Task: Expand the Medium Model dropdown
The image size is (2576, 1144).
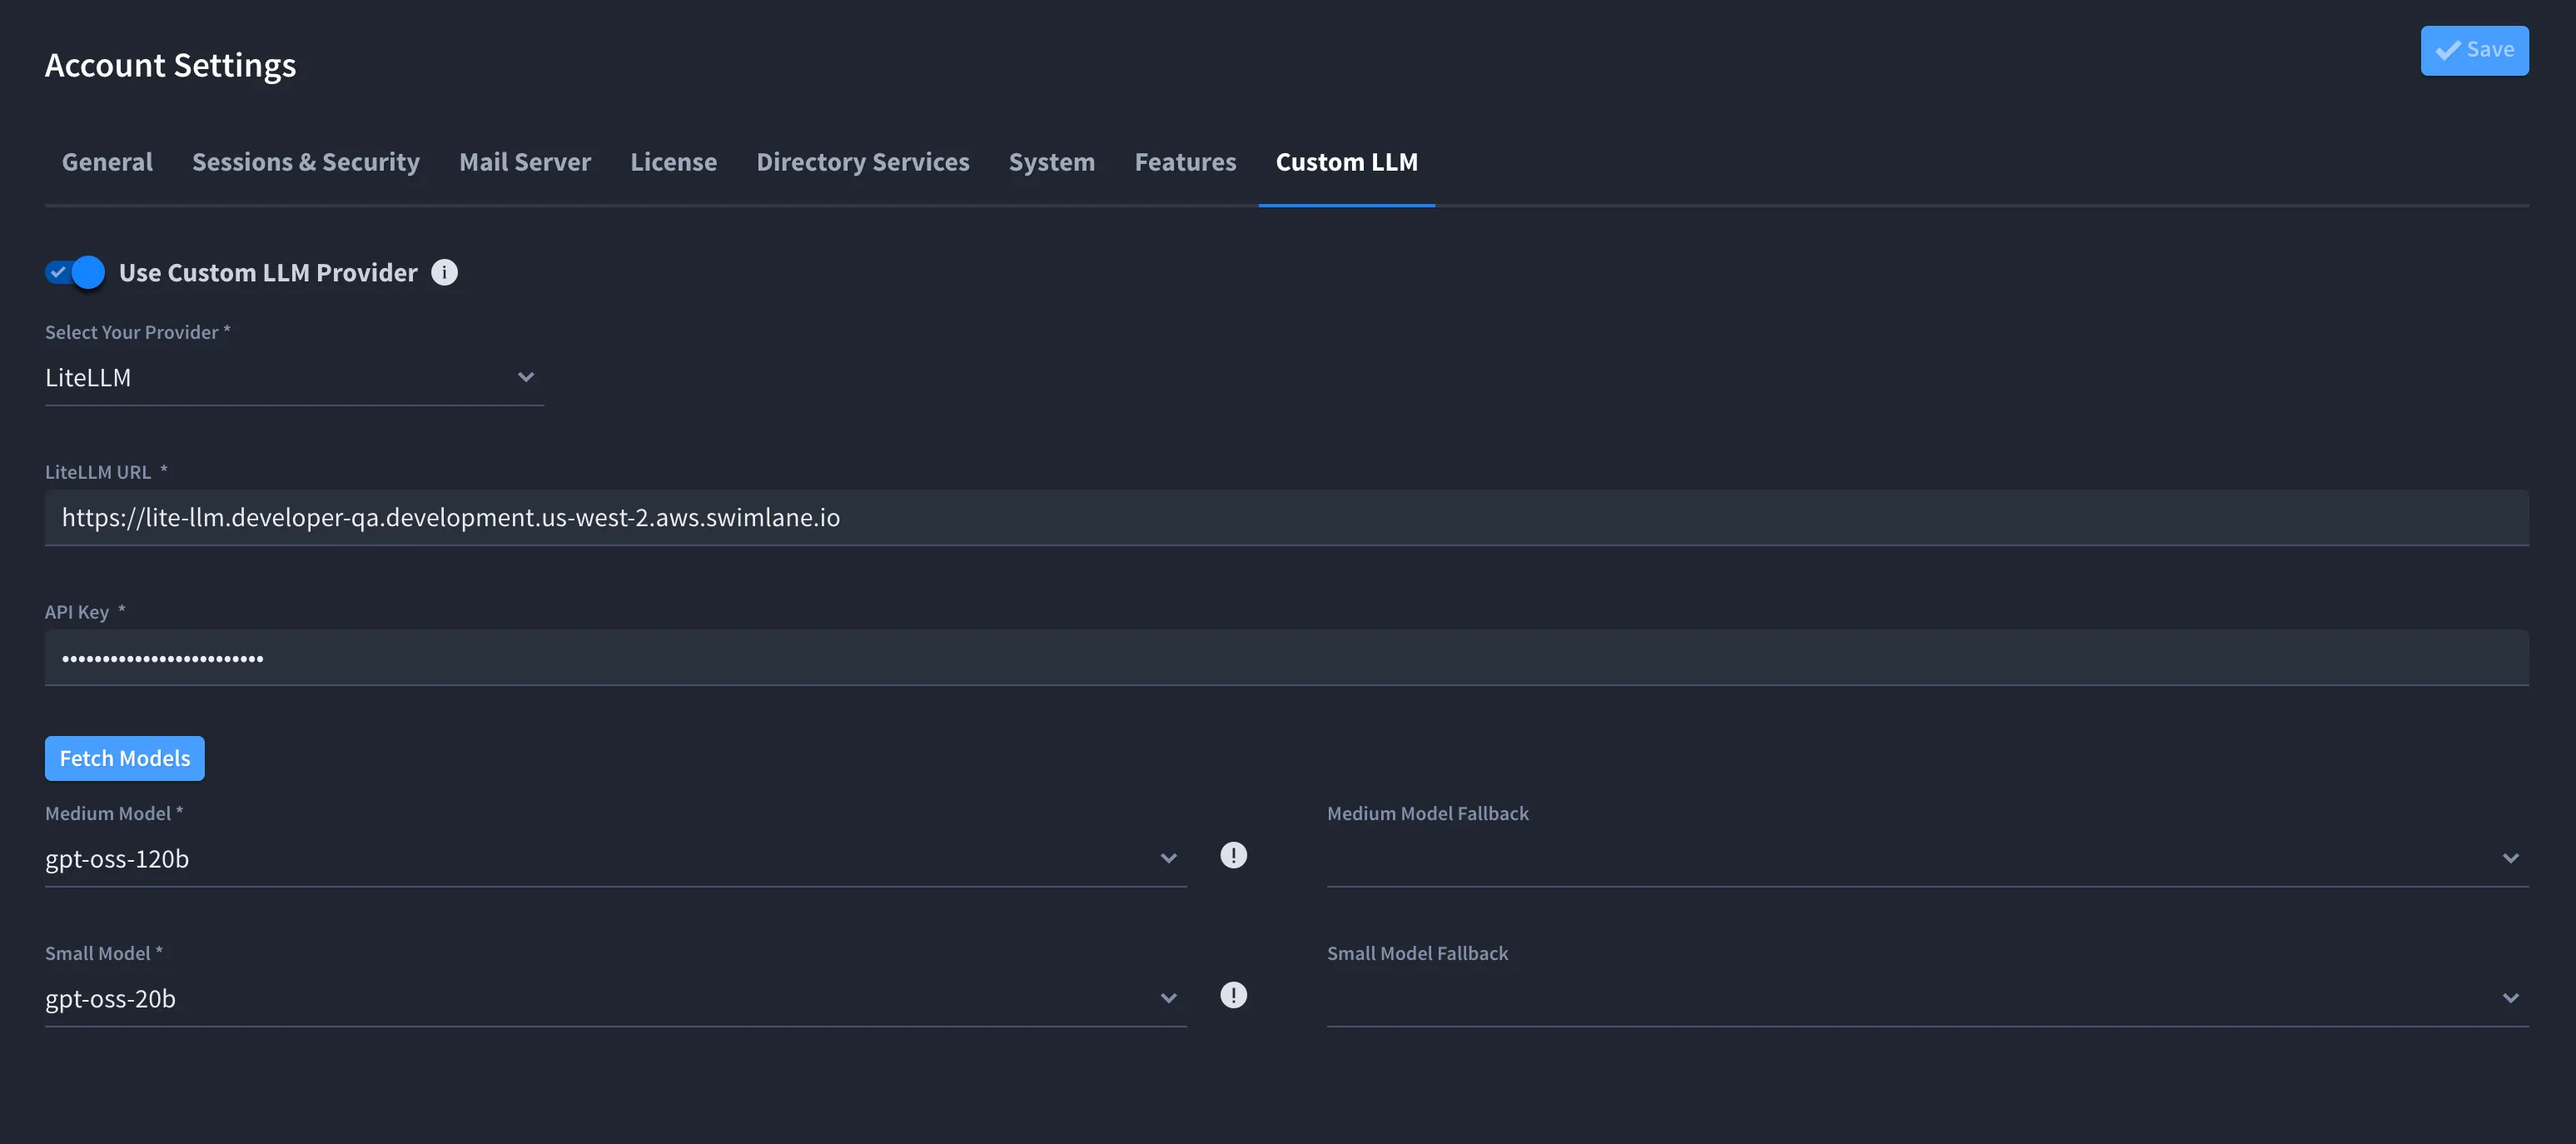Action: (x=616, y=859)
